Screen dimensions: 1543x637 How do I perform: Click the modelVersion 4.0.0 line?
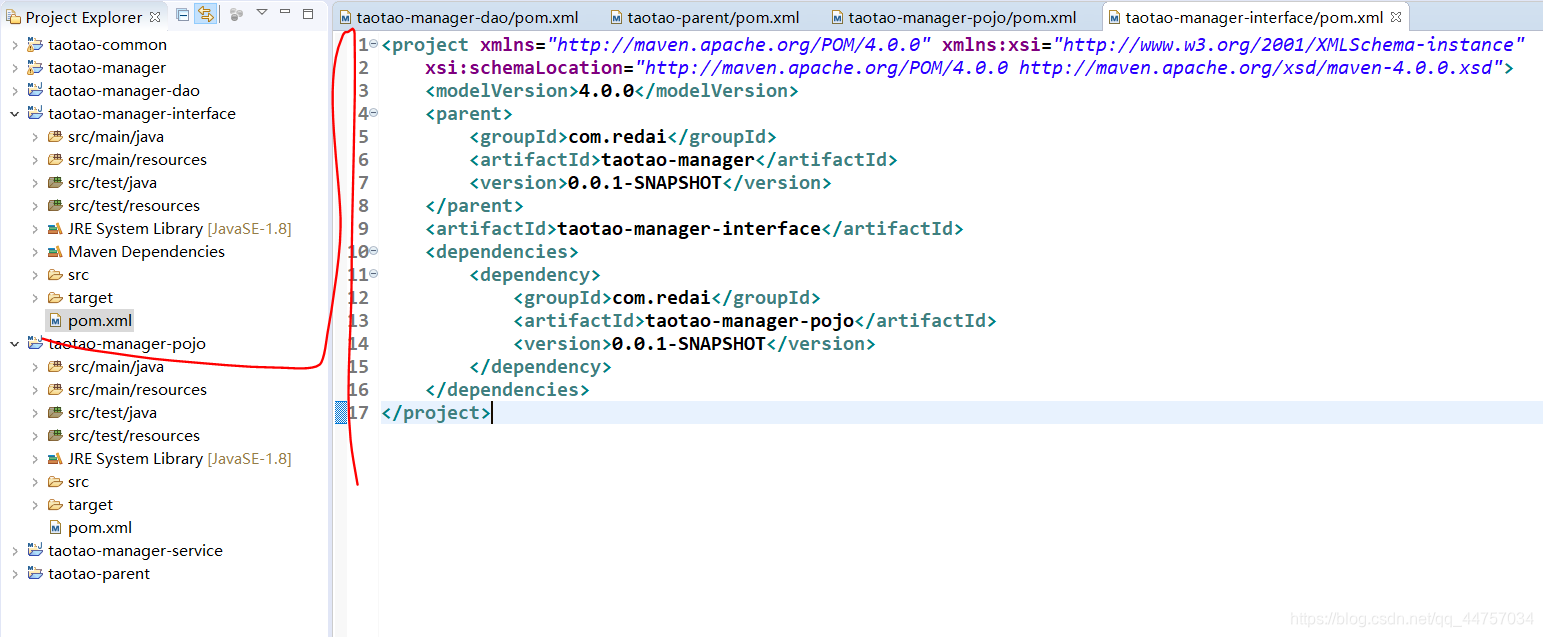click(x=612, y=91)
